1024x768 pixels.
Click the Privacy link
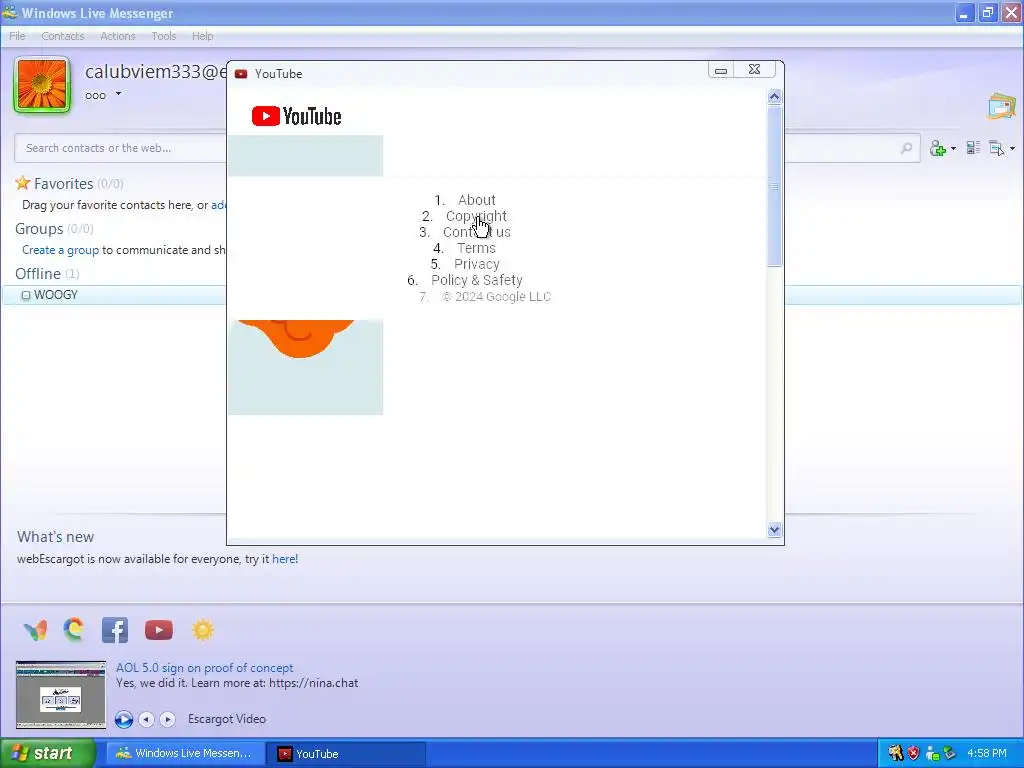click(x=477, y=264)
